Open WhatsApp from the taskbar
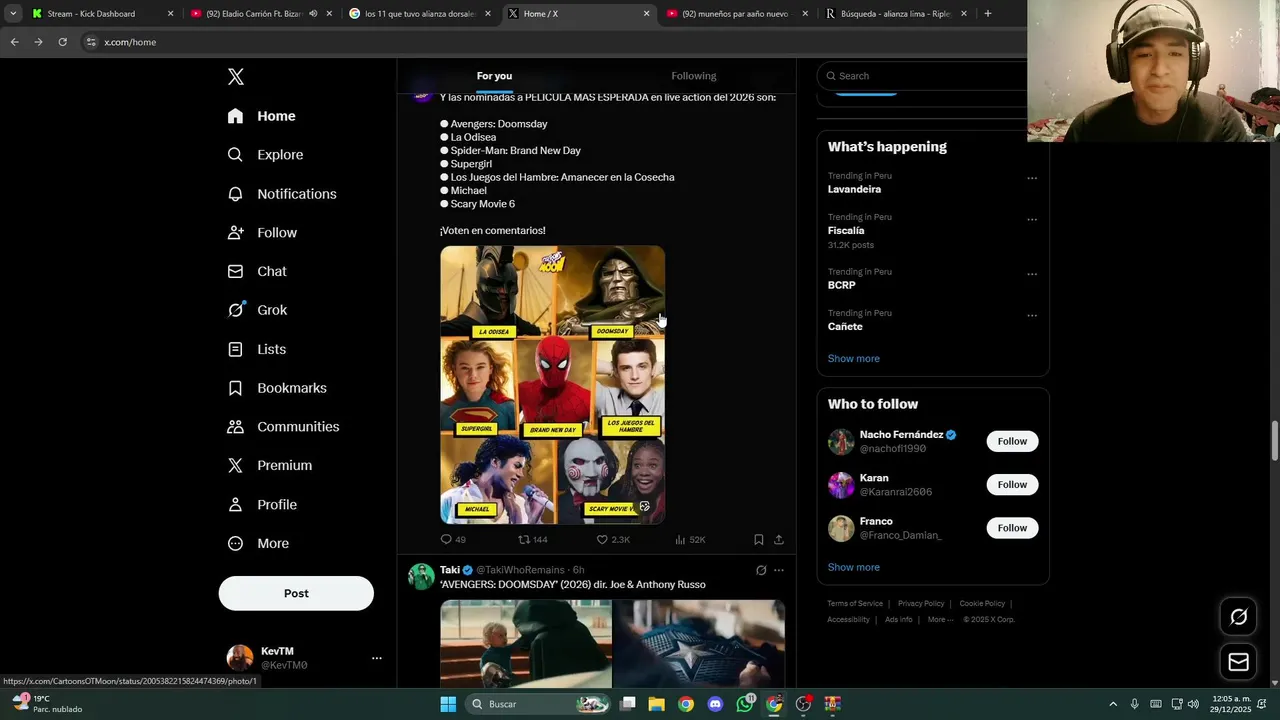 click(745, 704)
